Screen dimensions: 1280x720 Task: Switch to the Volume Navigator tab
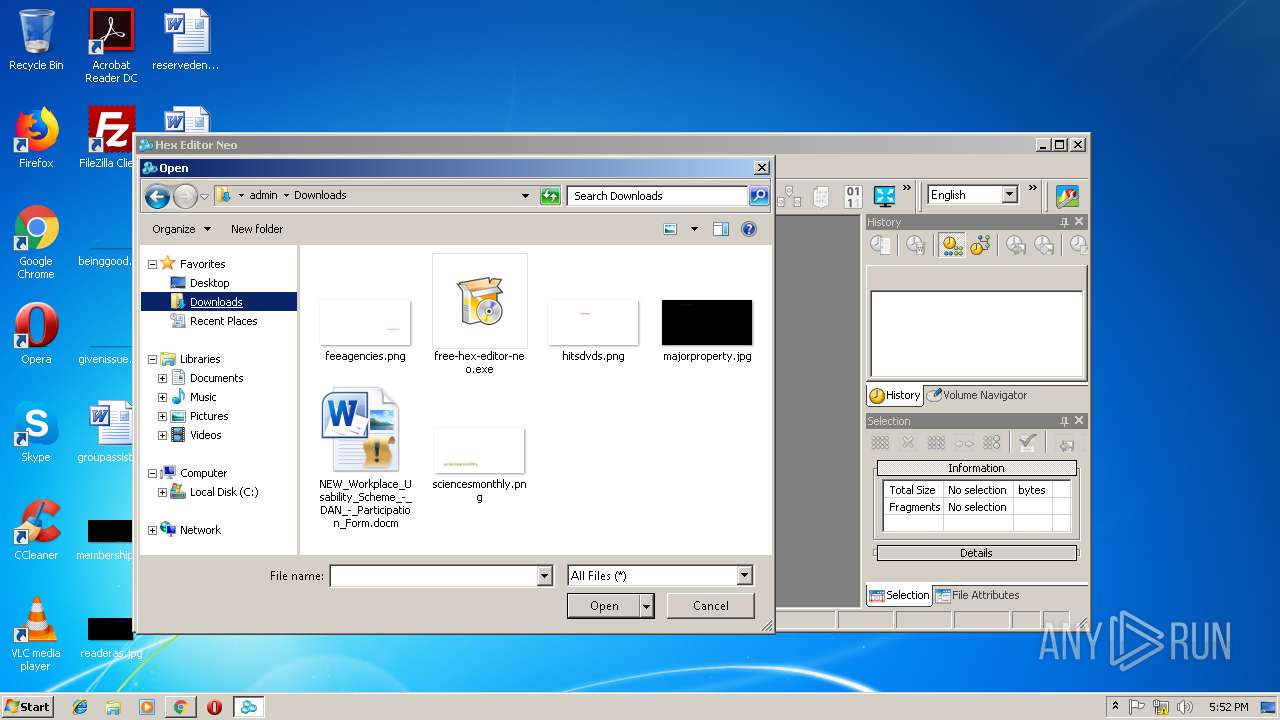[976, 395]
